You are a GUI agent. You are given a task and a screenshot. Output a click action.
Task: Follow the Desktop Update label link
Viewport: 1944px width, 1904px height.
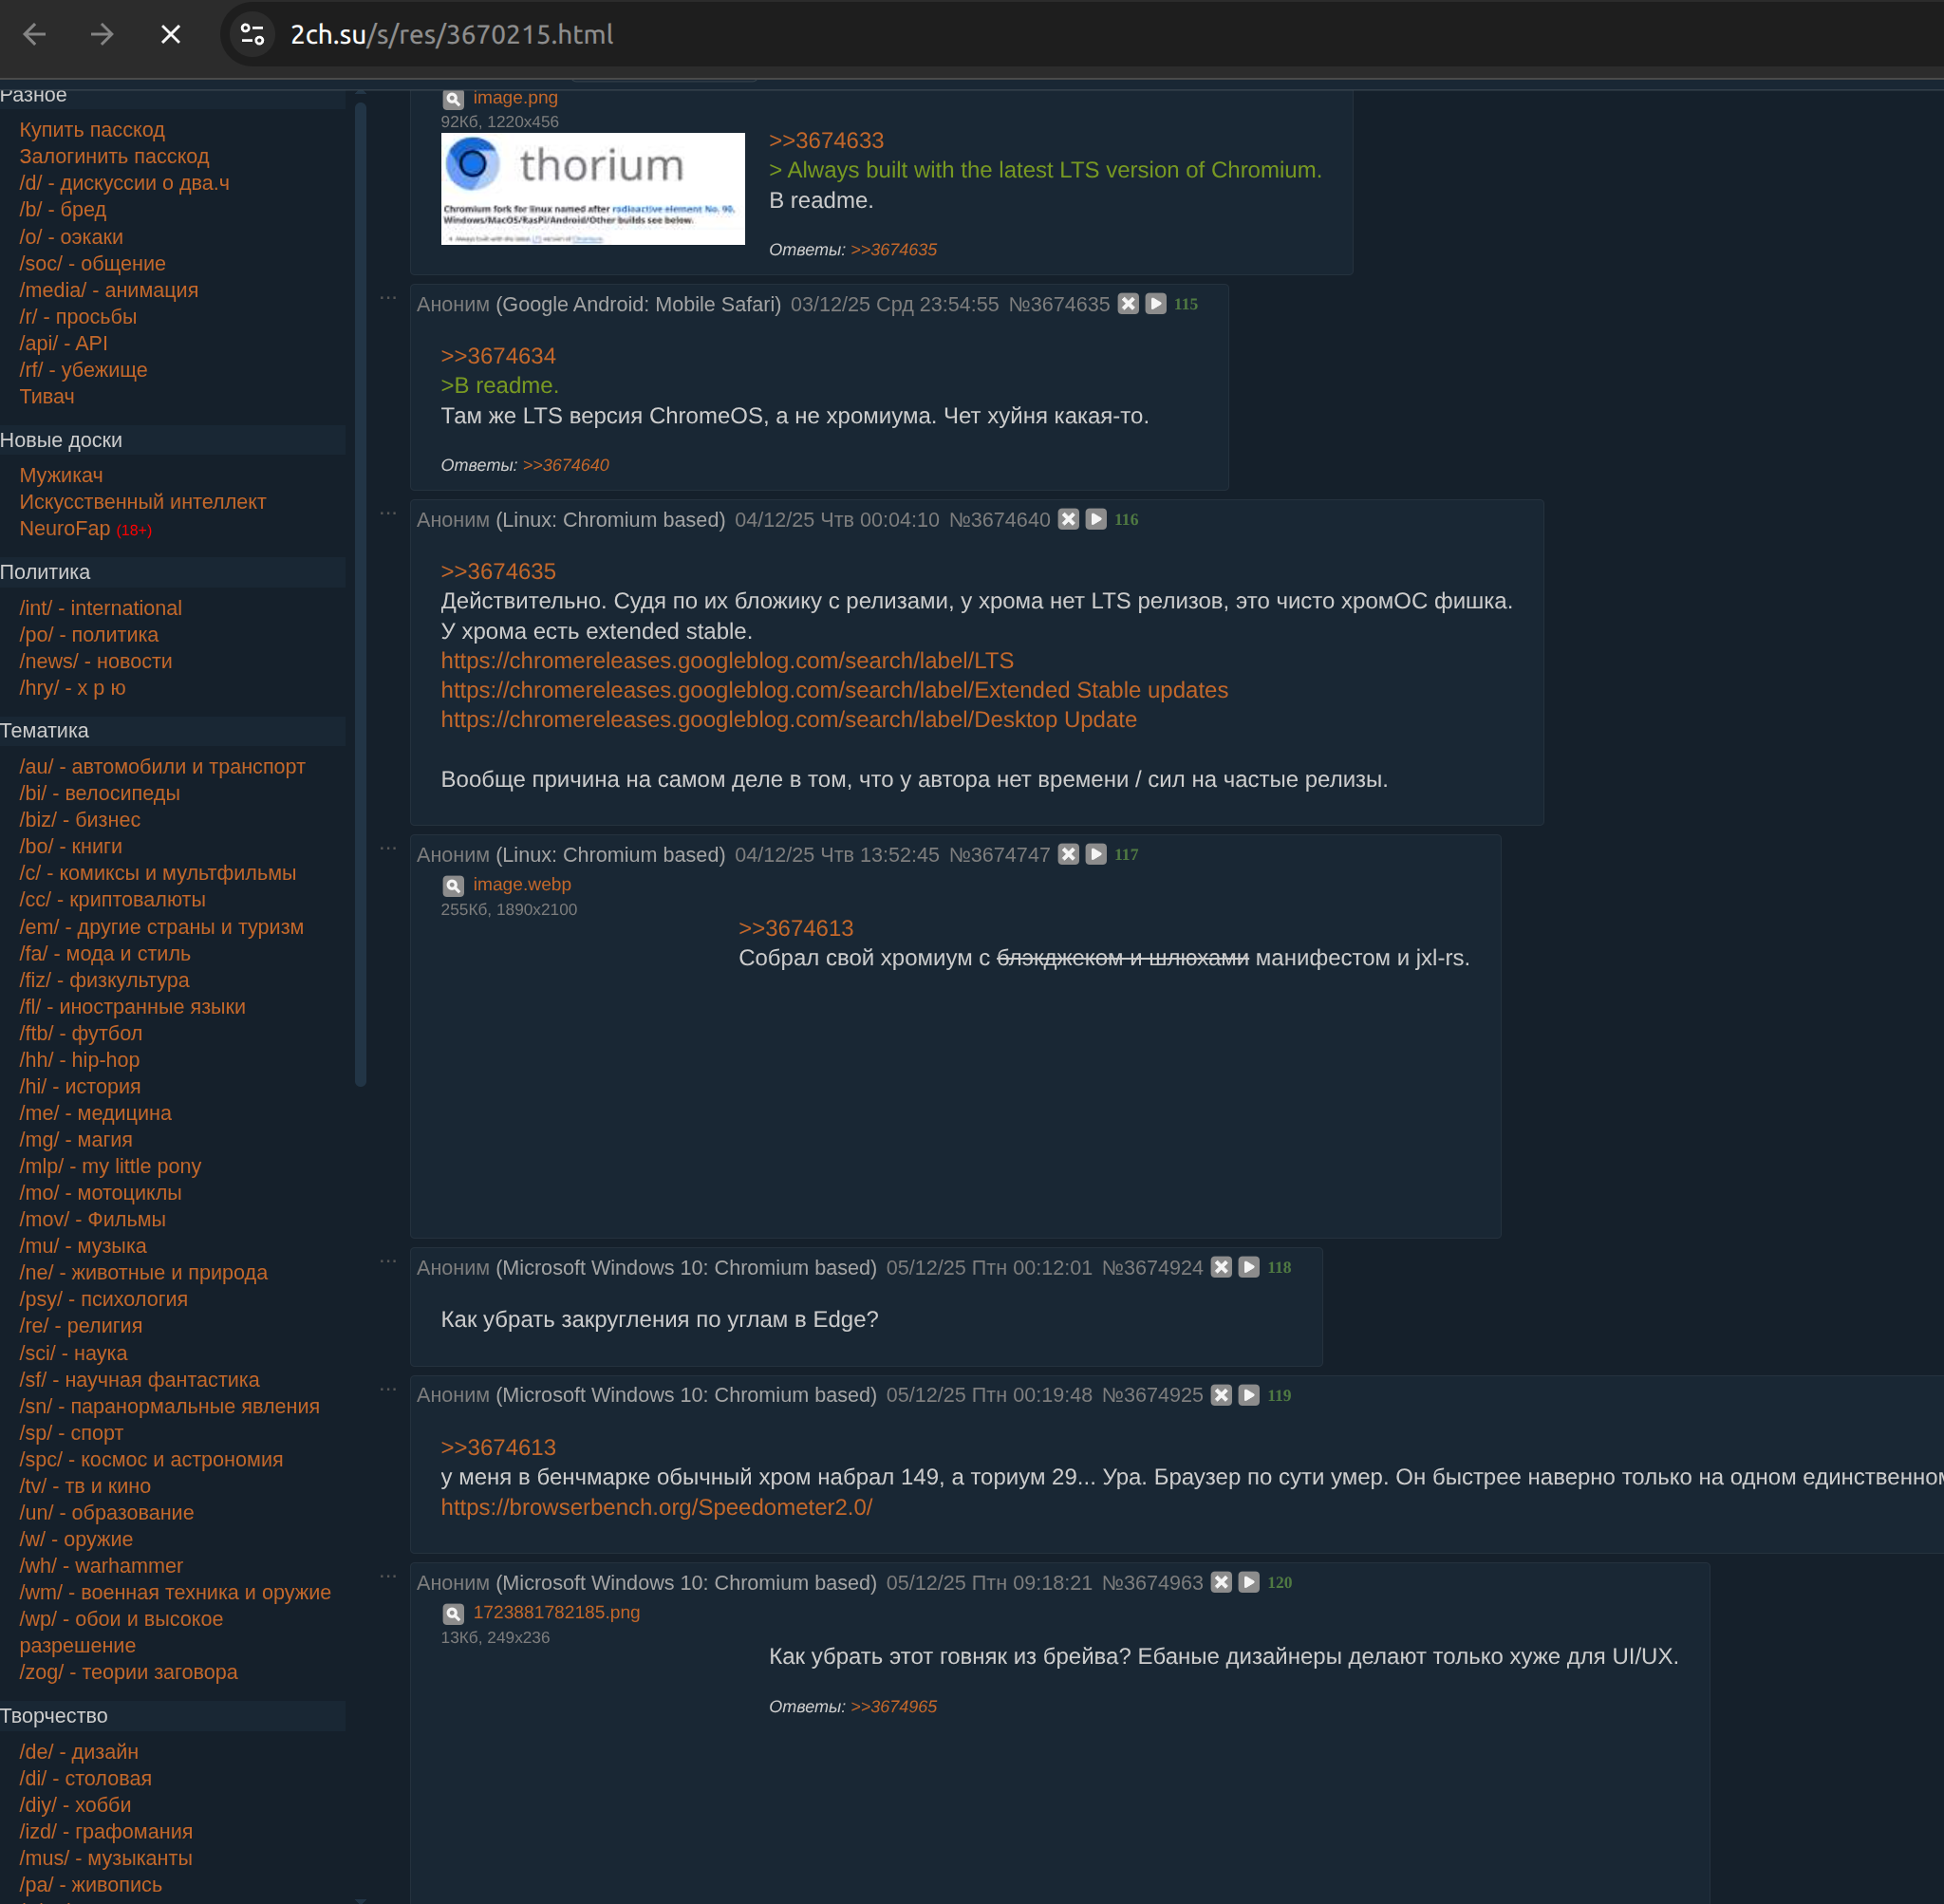point(789,720)
